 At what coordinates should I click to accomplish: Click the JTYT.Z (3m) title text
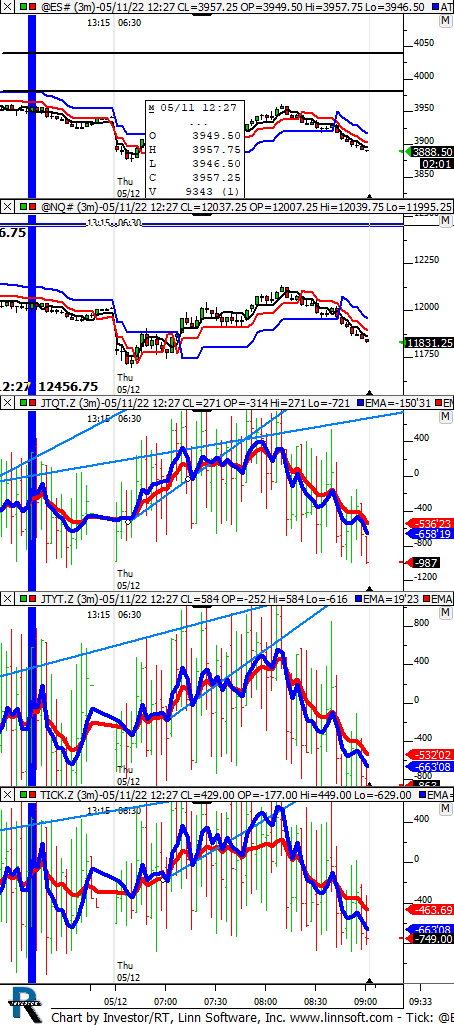click(x=70, y=599)
